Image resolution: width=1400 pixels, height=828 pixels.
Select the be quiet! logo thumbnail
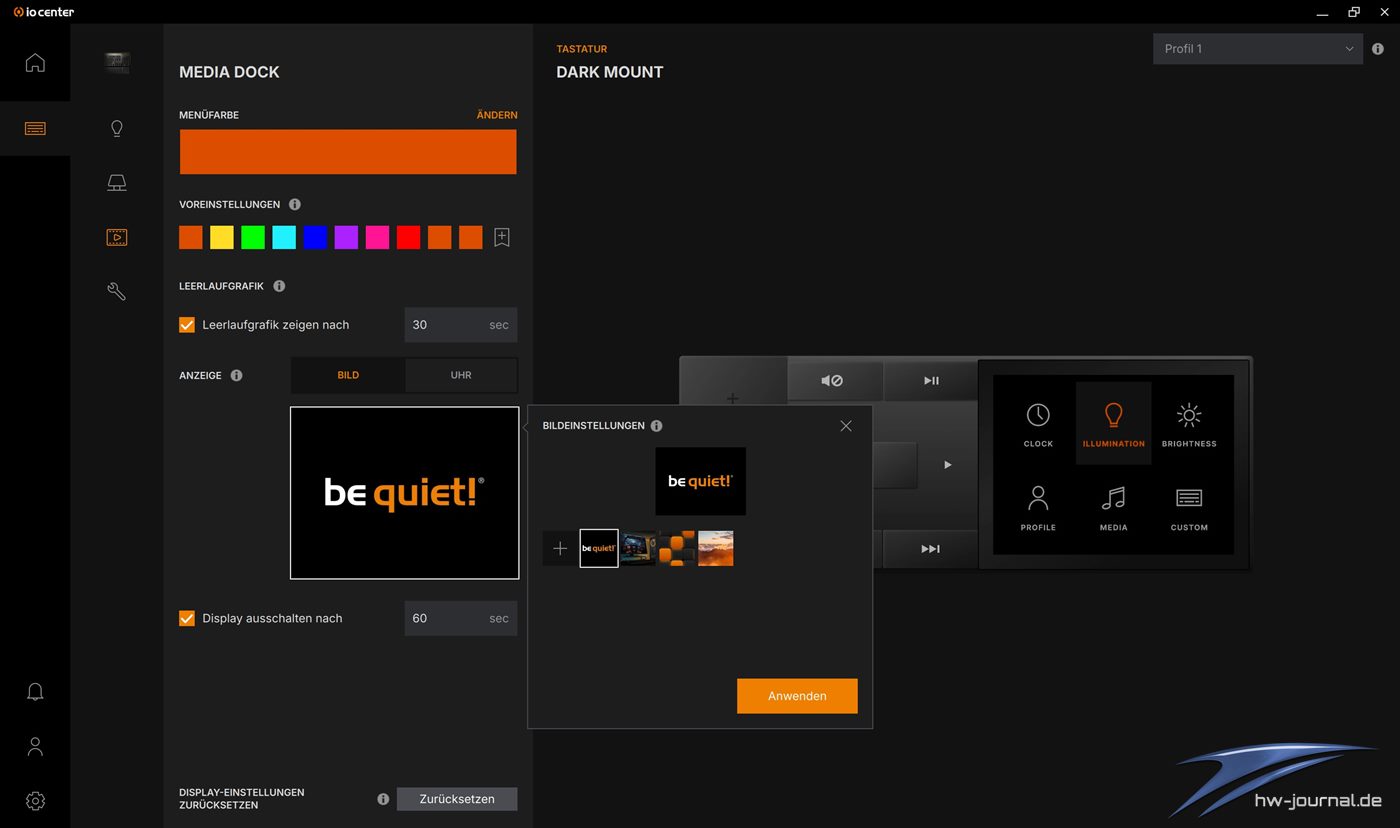point(599,548)
